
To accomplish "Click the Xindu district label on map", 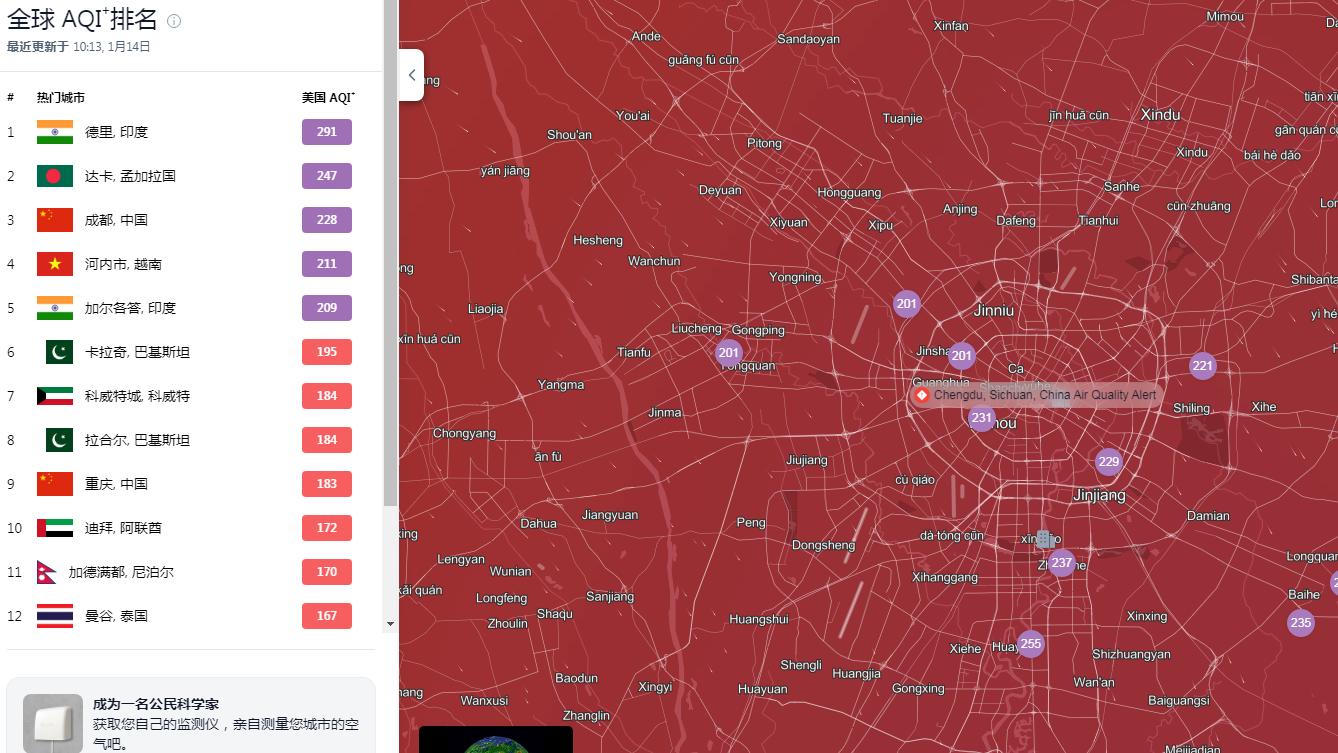I will [x=1160, y=115].
